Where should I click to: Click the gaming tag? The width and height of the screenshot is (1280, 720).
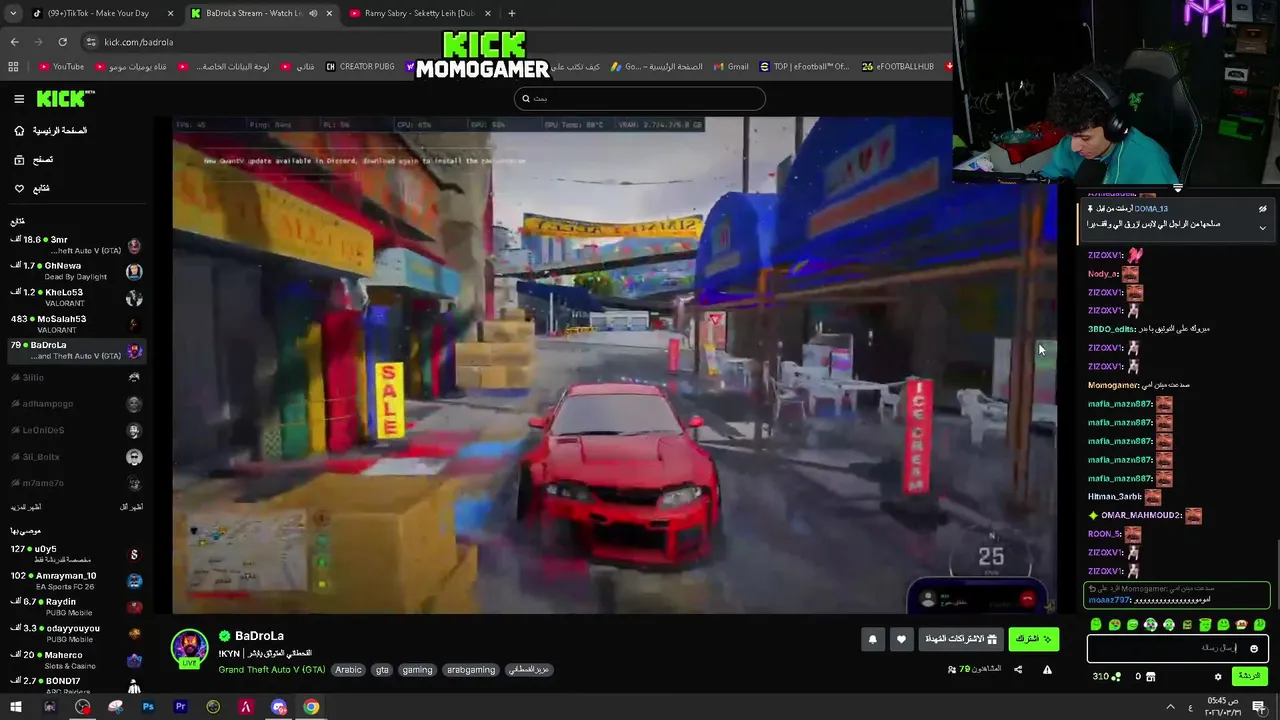[x=417, y=670]
